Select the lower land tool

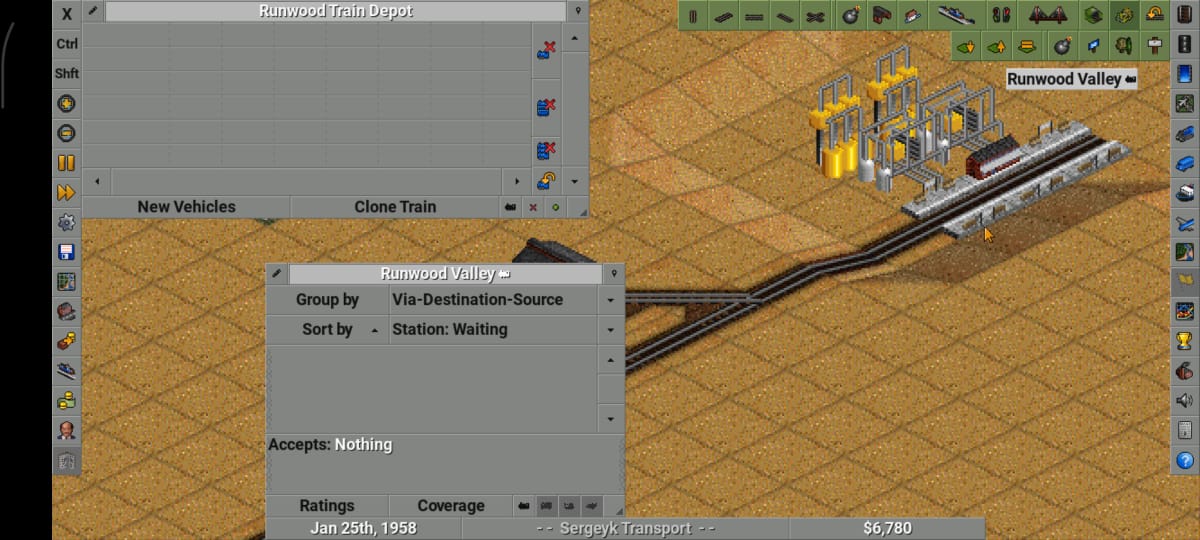coord(966,46)
